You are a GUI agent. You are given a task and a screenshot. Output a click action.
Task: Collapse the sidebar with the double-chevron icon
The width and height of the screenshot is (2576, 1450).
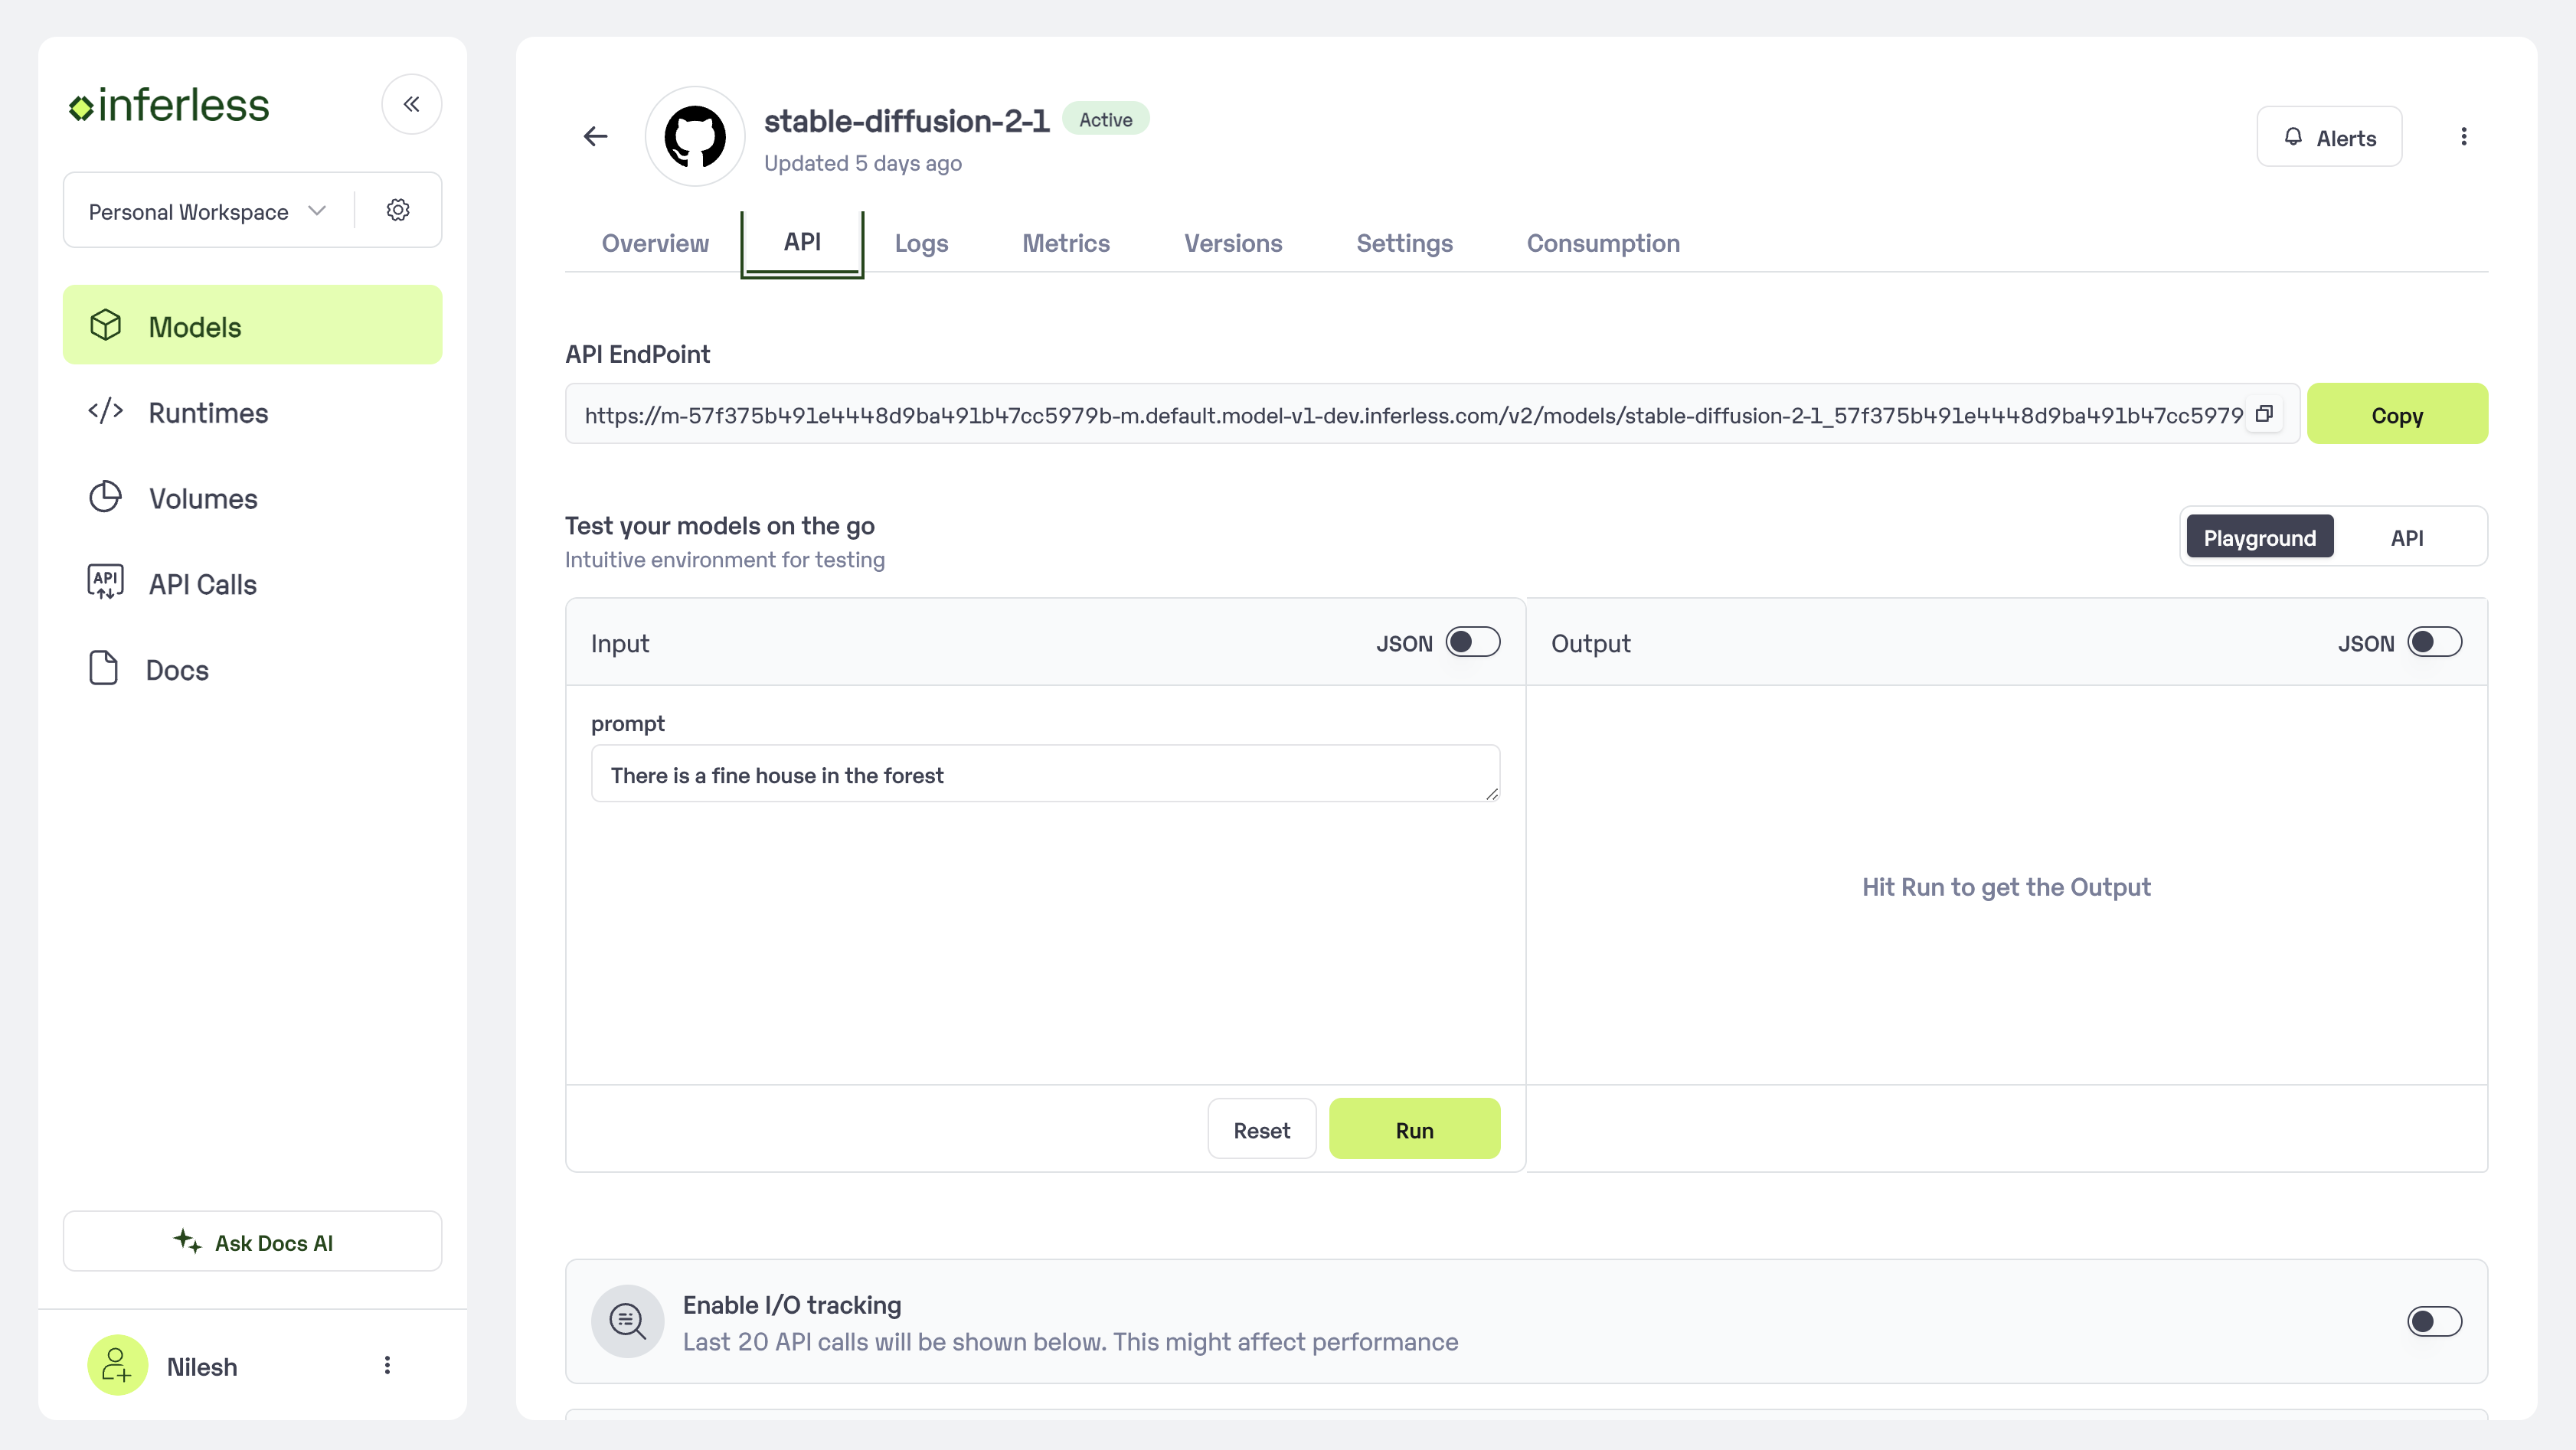(x=411, y=104)
